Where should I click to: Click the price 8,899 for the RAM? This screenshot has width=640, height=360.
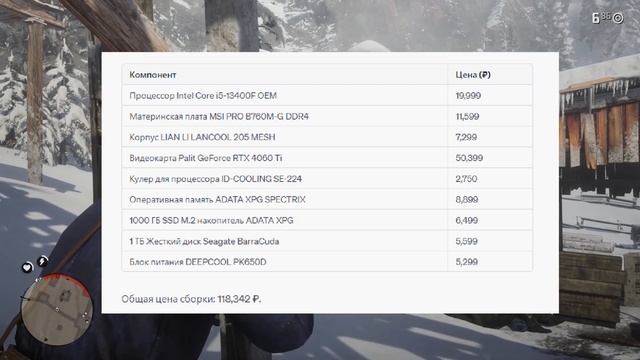pos(467,200)
